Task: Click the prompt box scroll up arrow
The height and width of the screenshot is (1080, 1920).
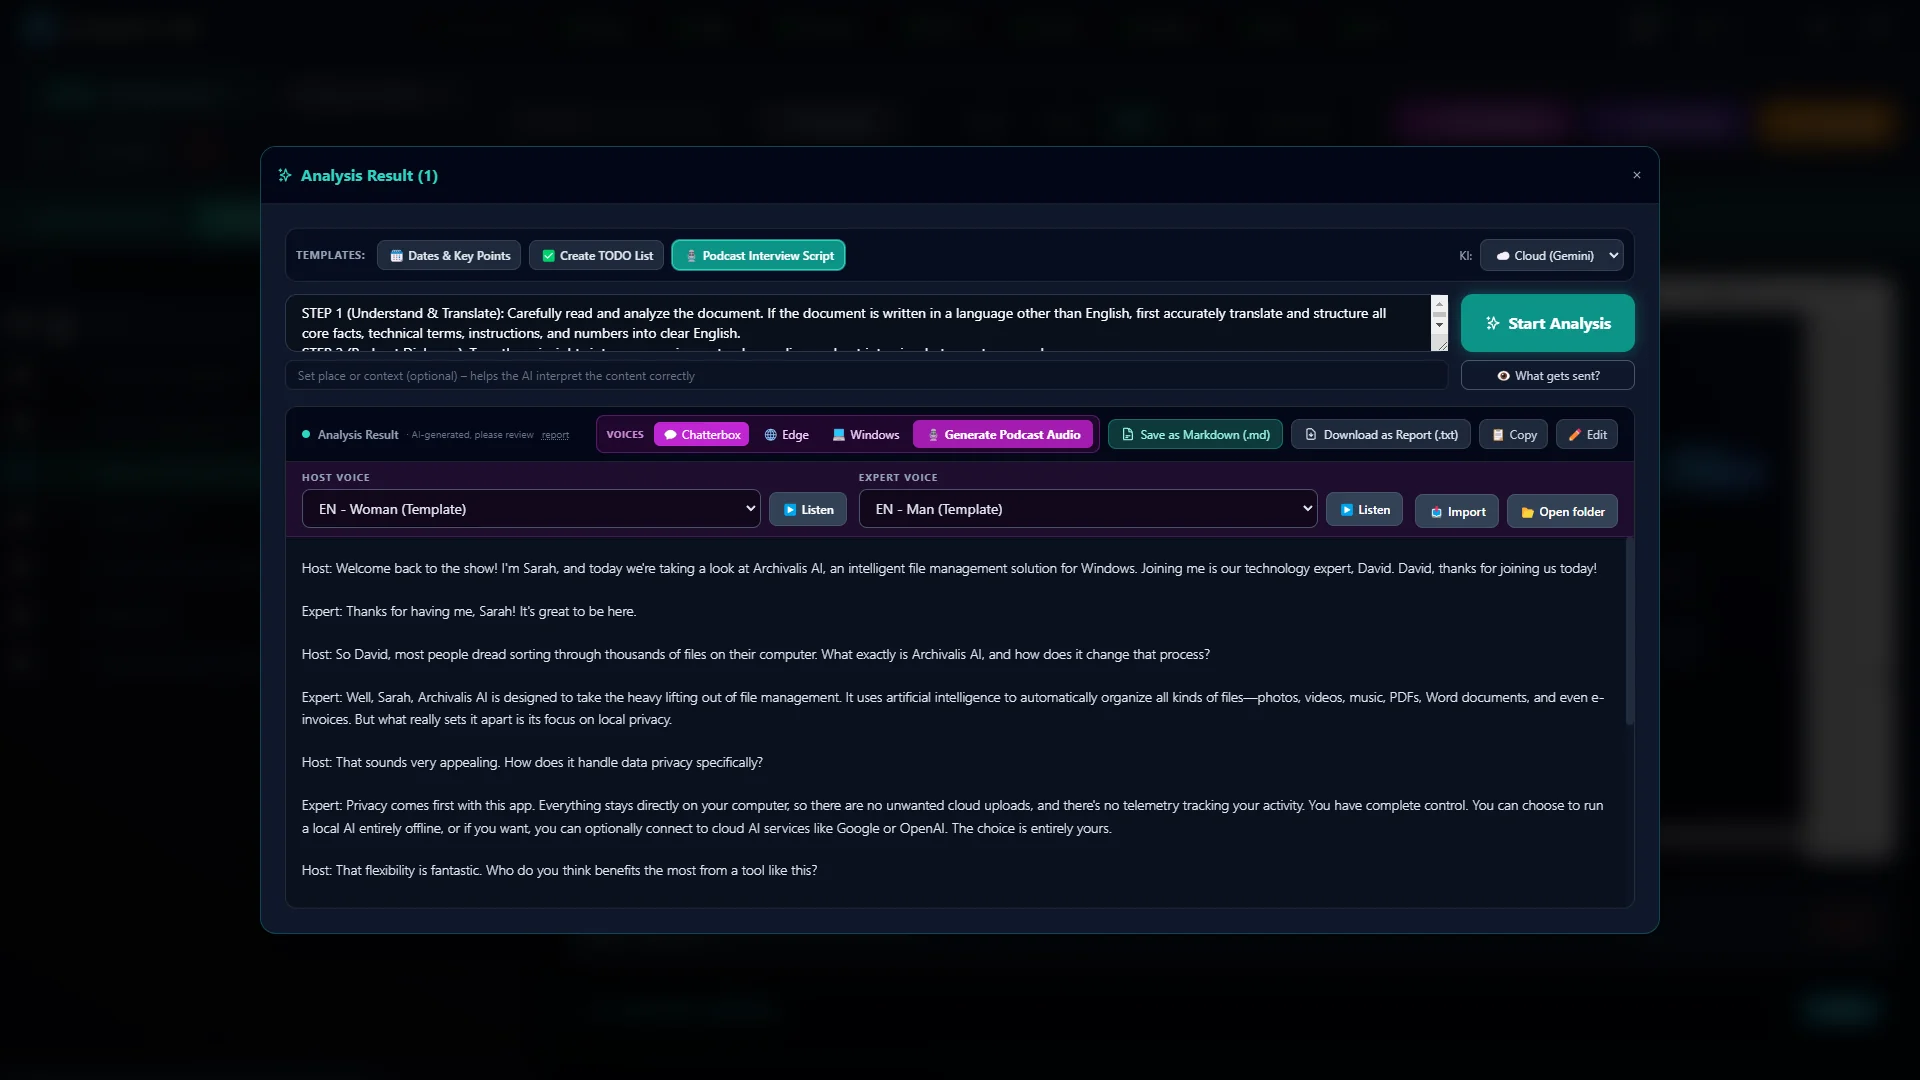Action: tap(1439, 304)
